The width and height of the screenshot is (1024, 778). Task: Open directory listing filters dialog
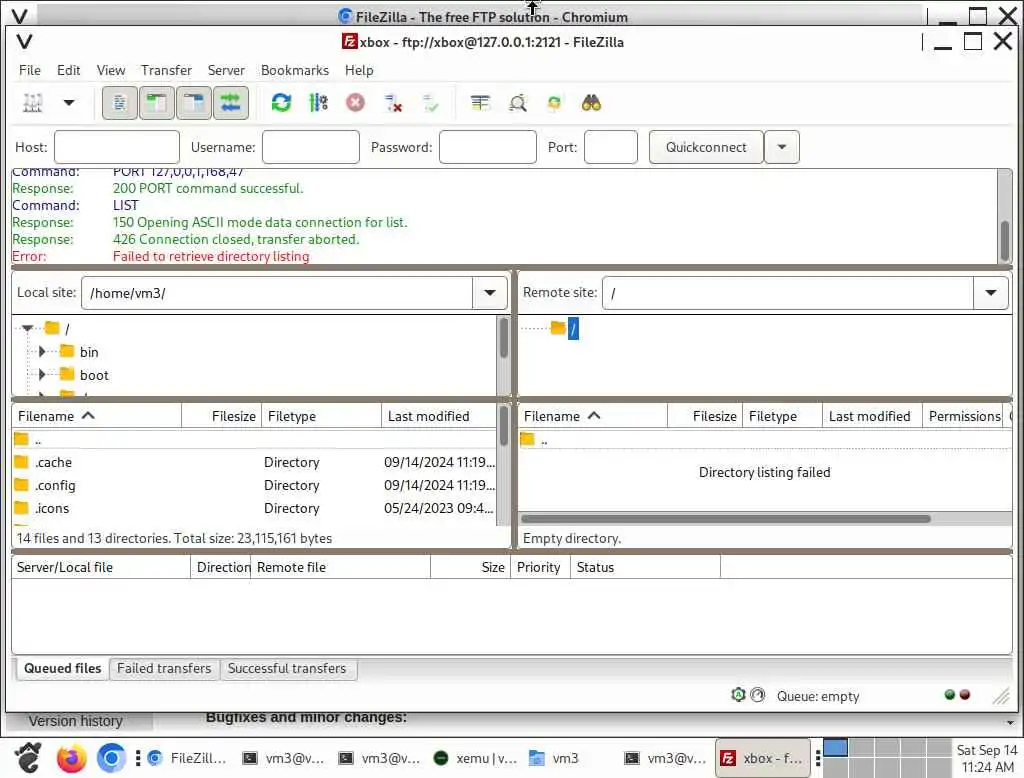[x=480, y=103]
